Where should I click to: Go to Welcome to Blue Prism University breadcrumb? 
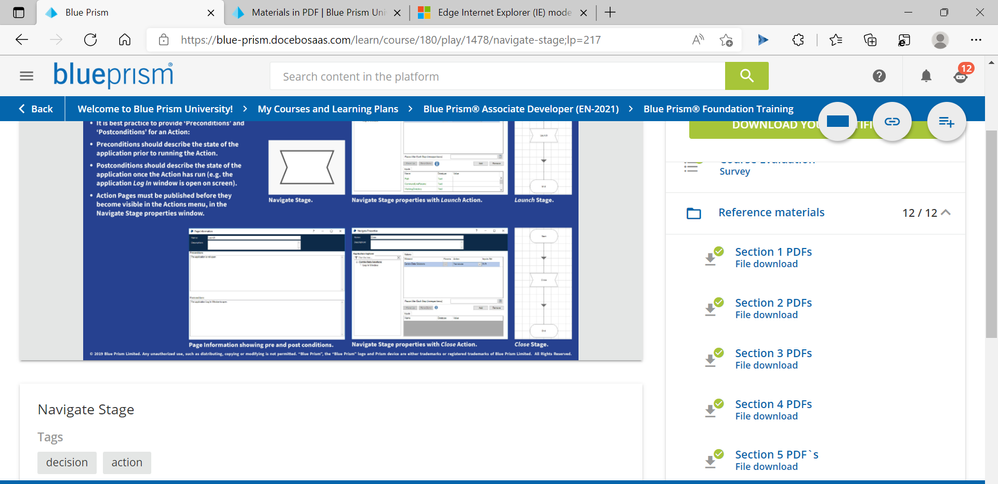pos(155,109)
